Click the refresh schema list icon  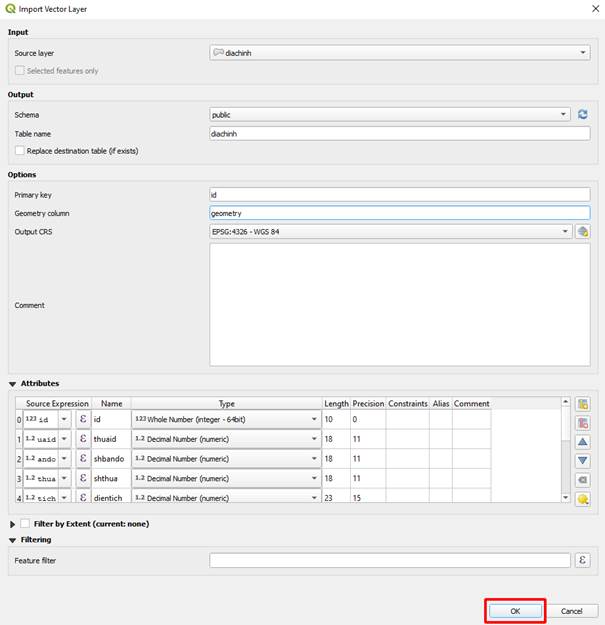[x=583, y=115]
